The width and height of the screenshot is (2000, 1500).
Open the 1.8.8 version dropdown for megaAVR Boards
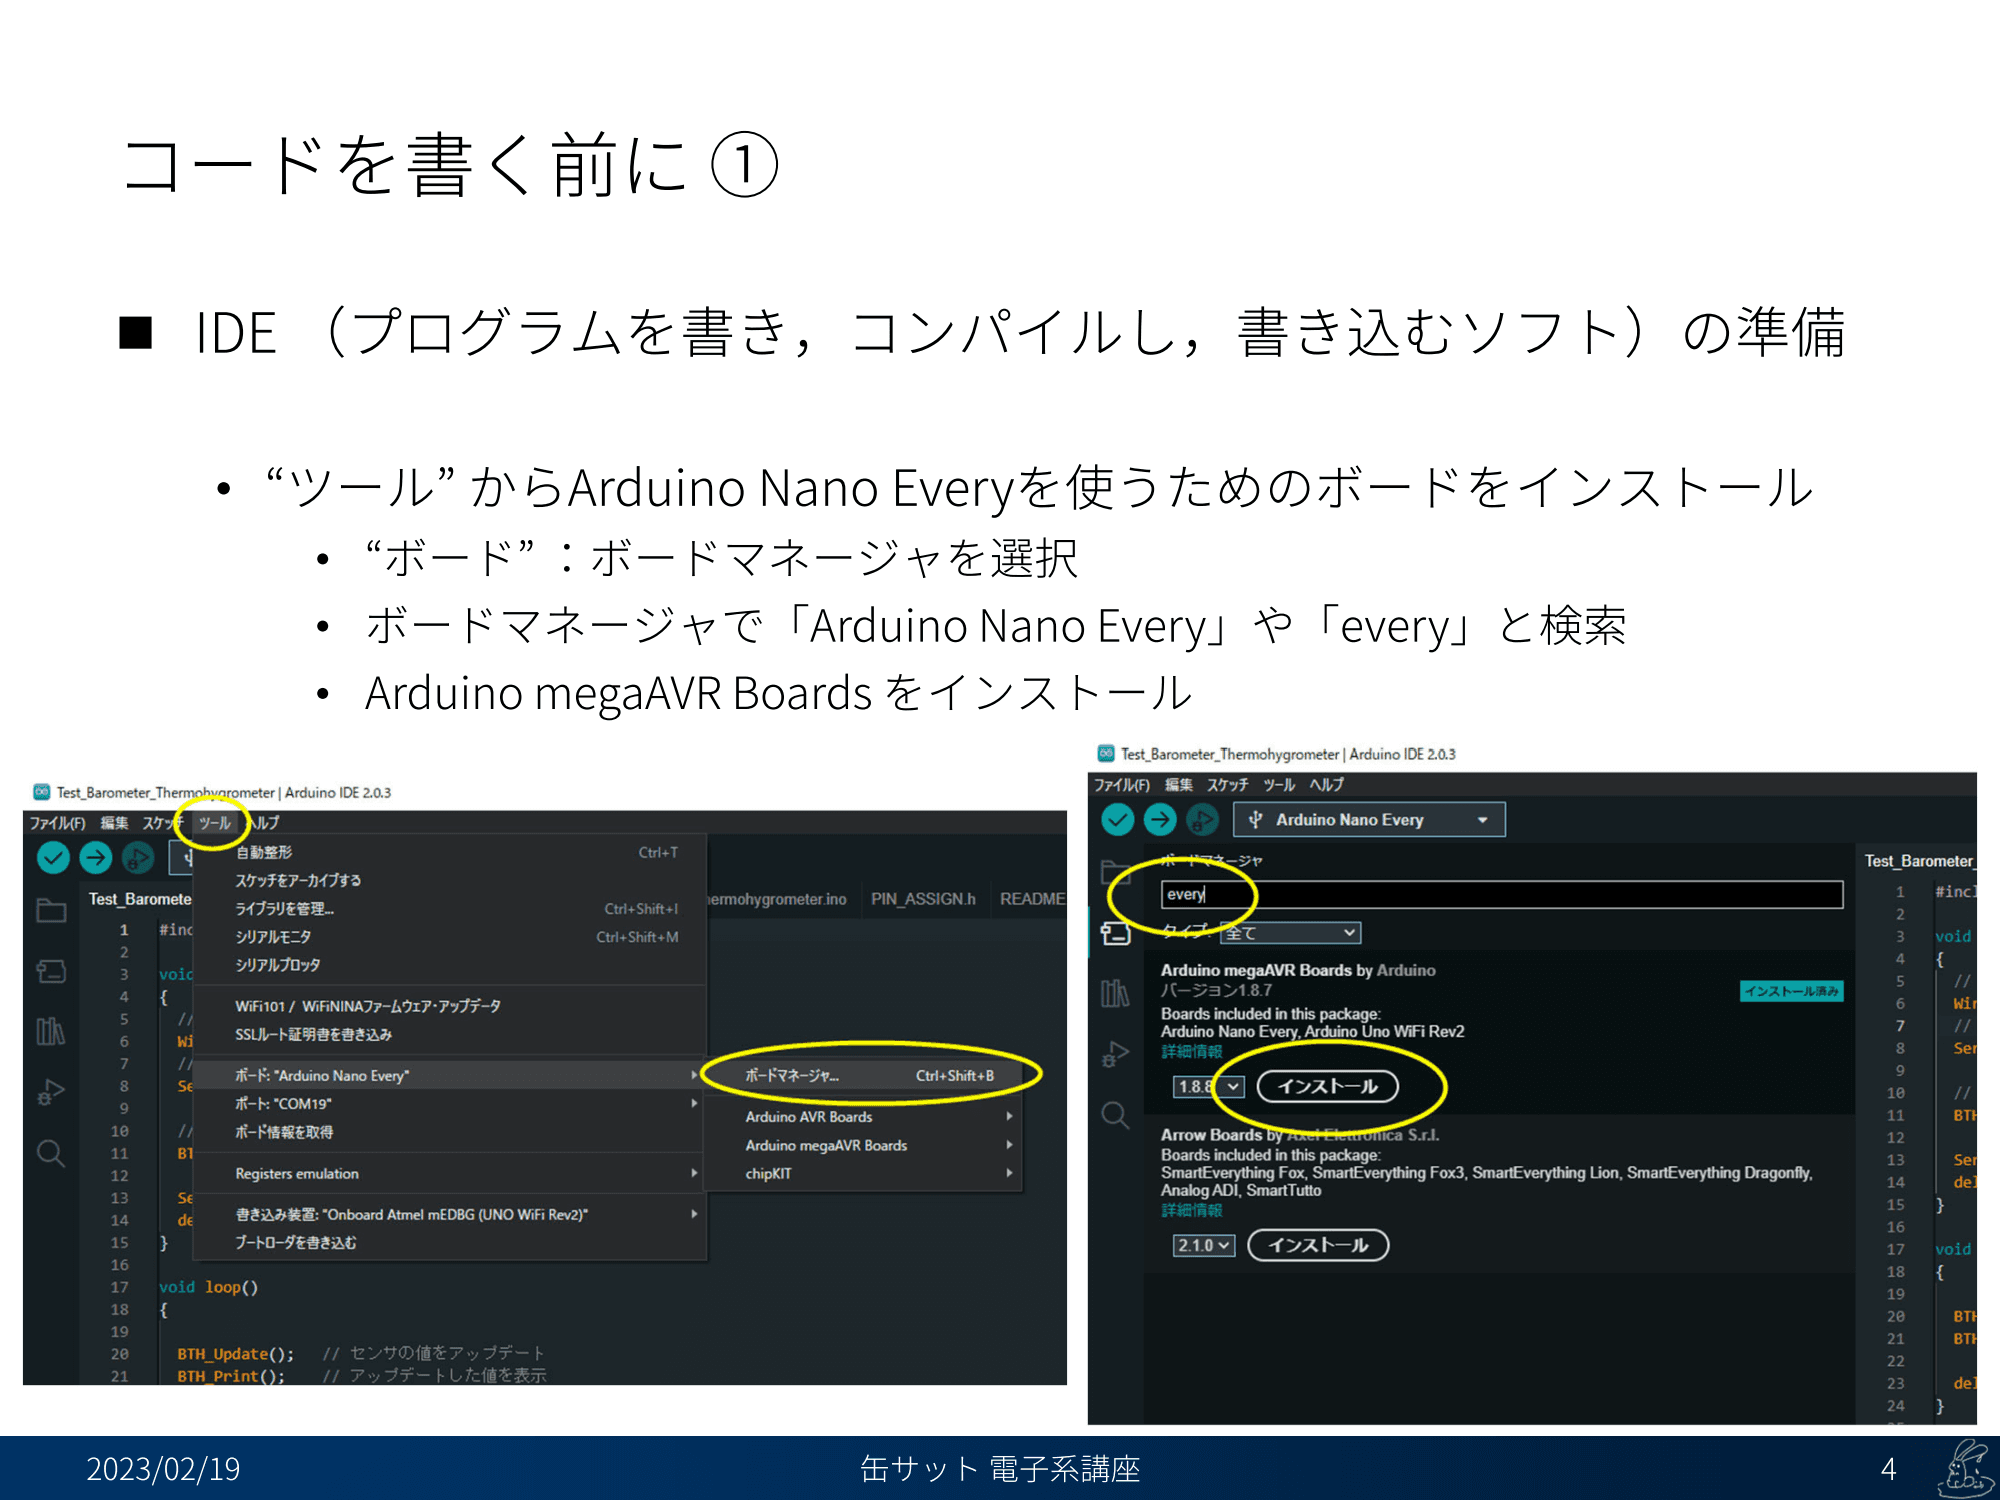click(1208, 1086)
